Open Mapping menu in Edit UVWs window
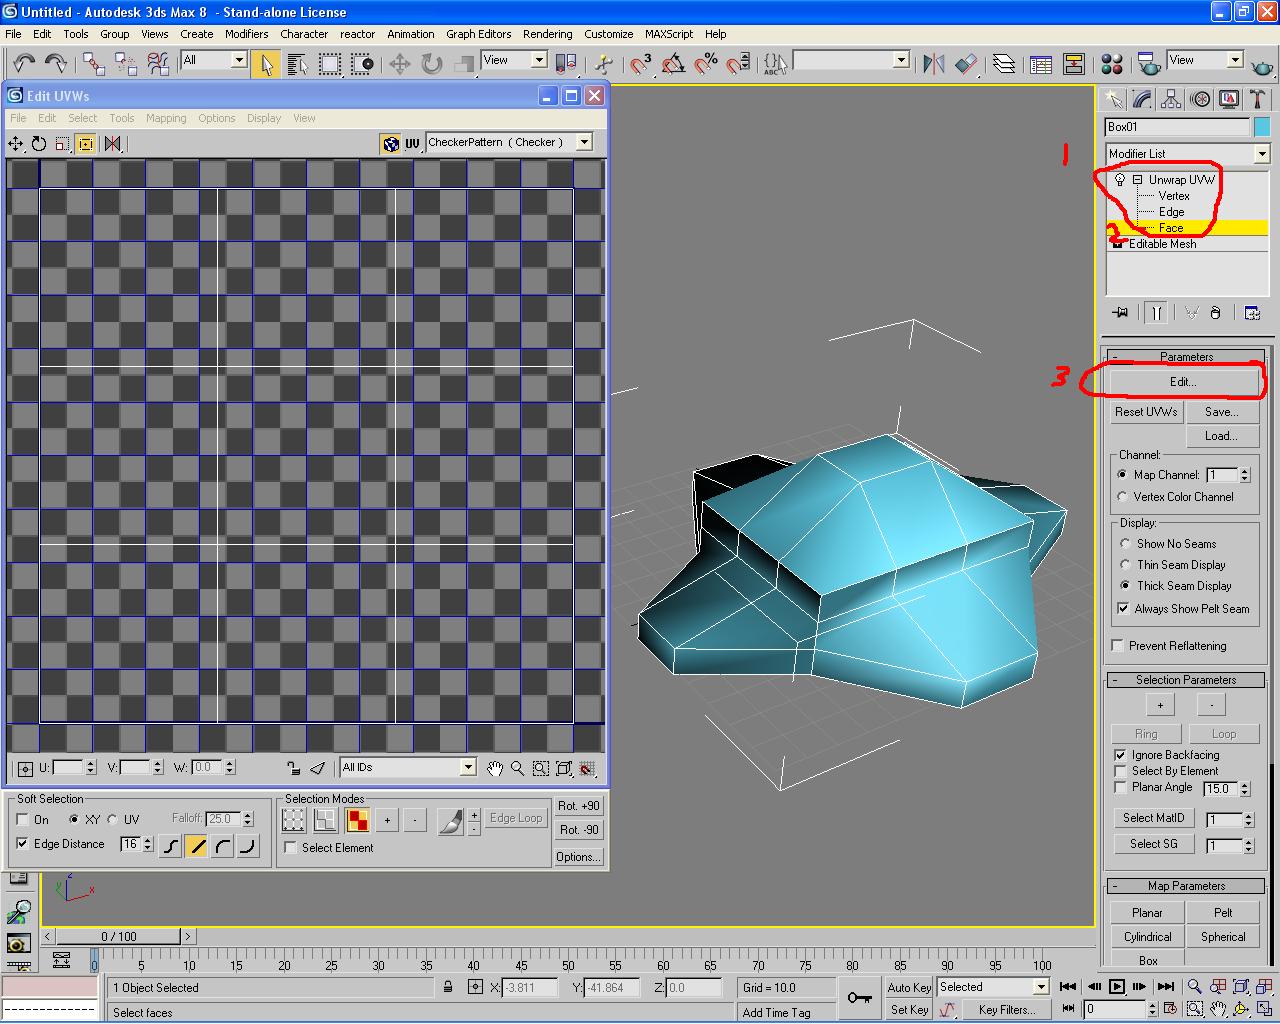Image resolution: width=1280 pixels, height=1024 pixels. click(166, 118)
